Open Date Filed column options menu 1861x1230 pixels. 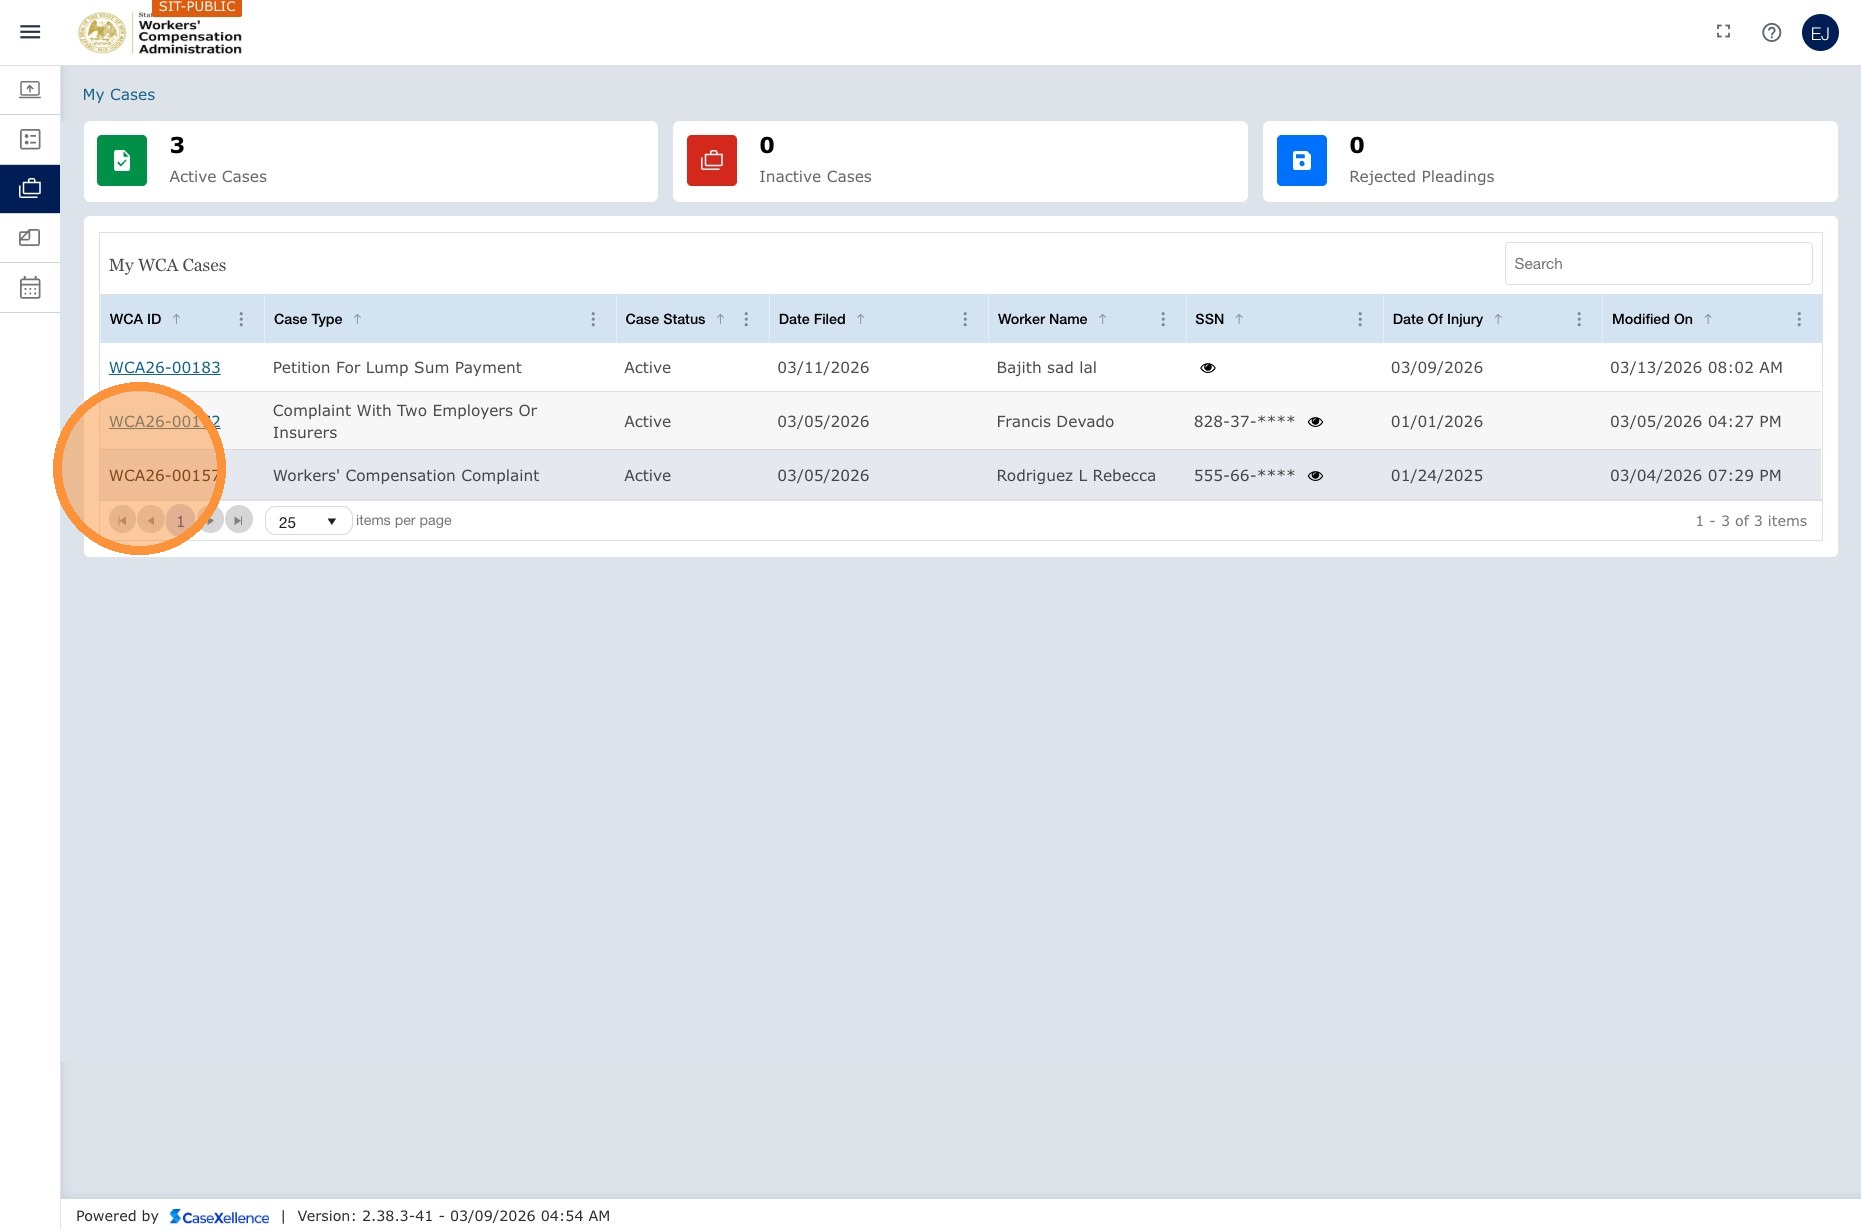965,319
